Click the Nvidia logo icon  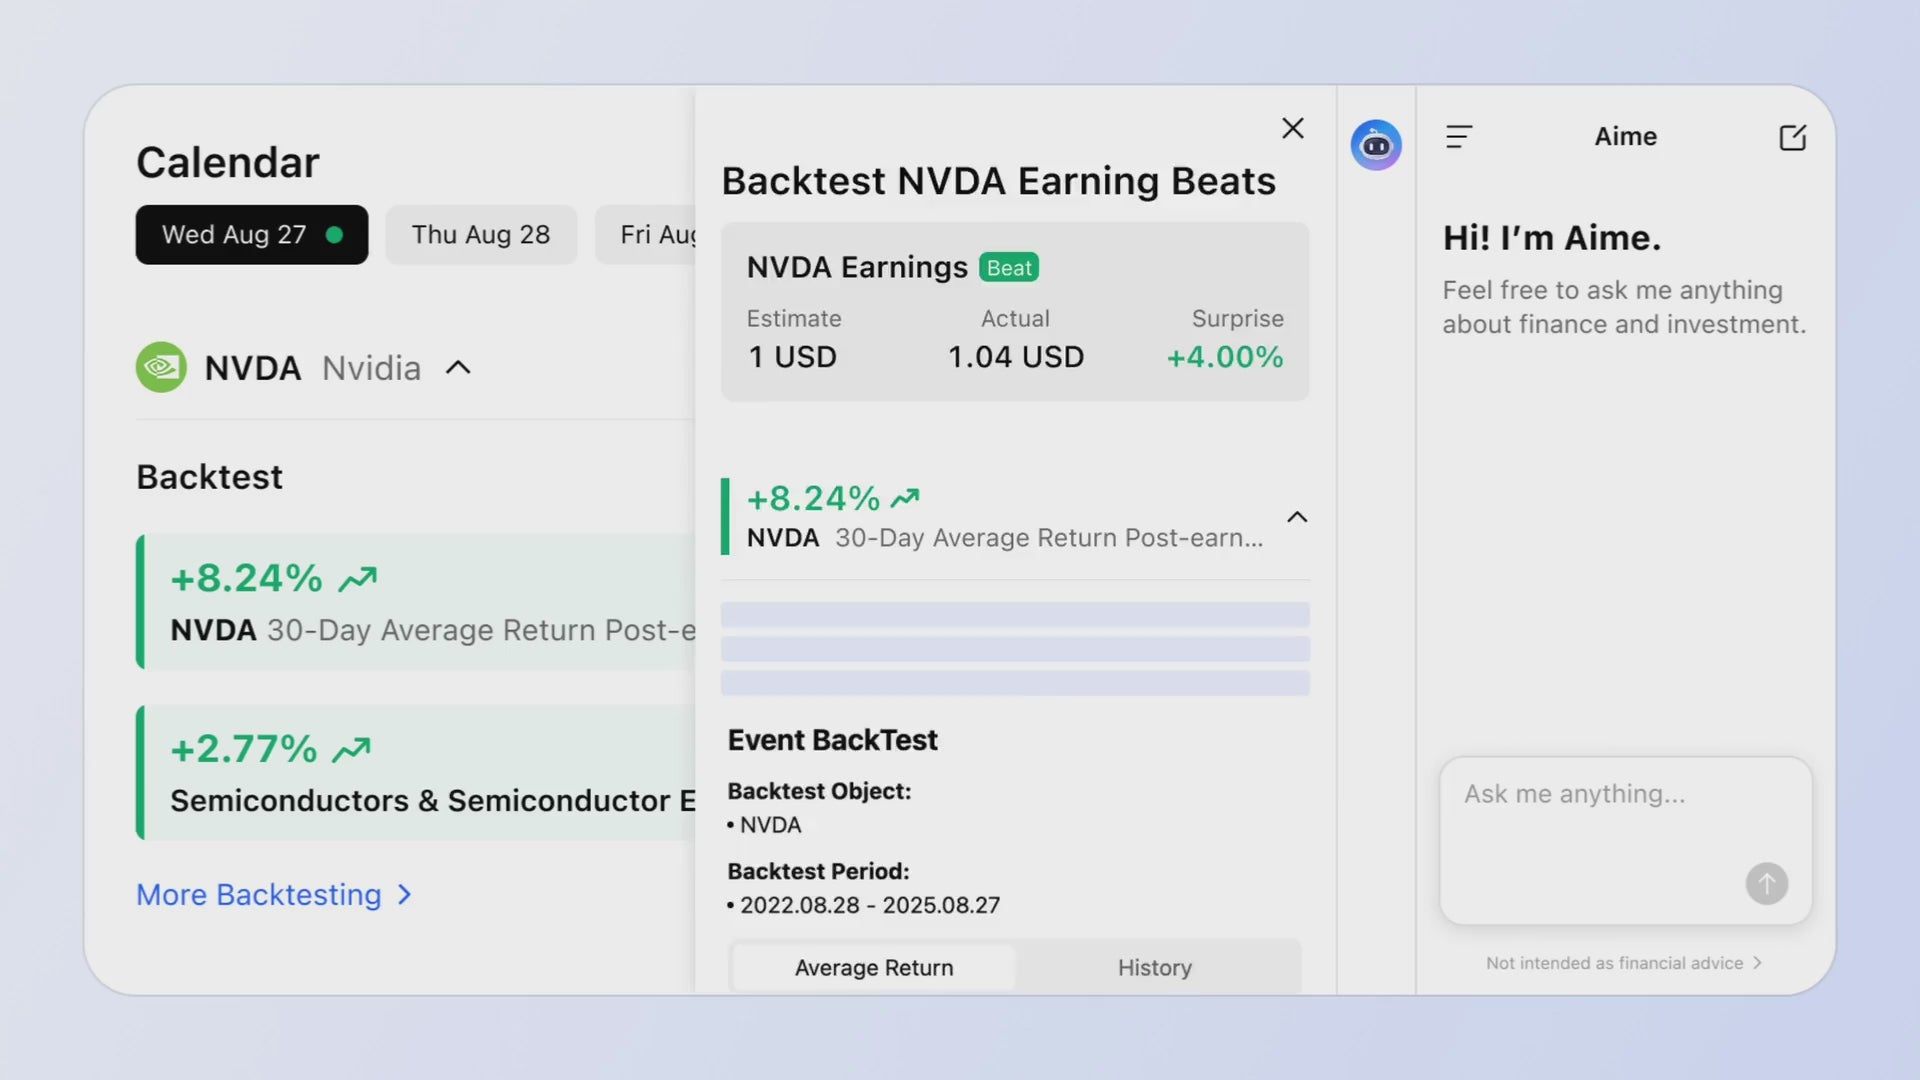[161, 368]
